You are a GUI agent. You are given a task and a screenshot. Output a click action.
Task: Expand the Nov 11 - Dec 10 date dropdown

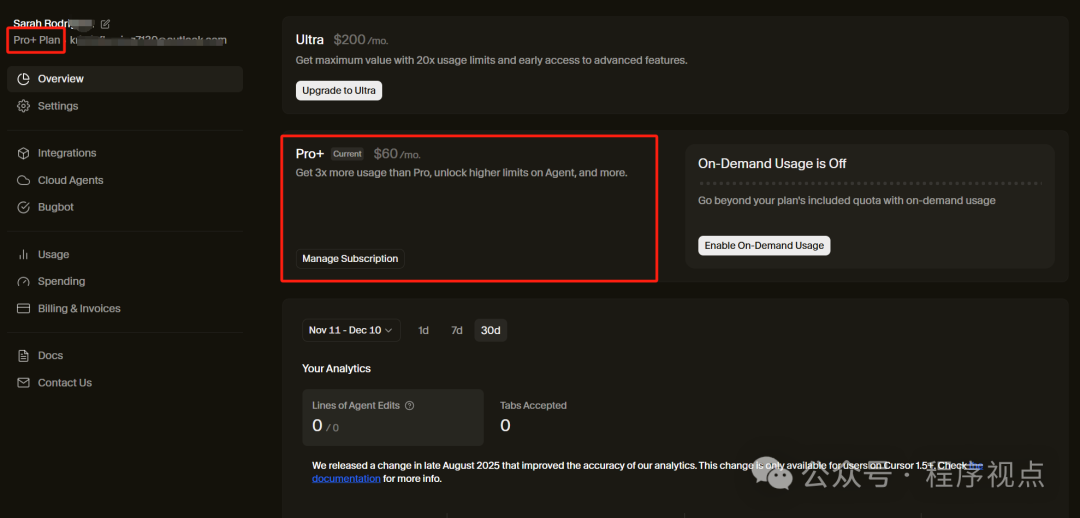click(x=351, y=331)
